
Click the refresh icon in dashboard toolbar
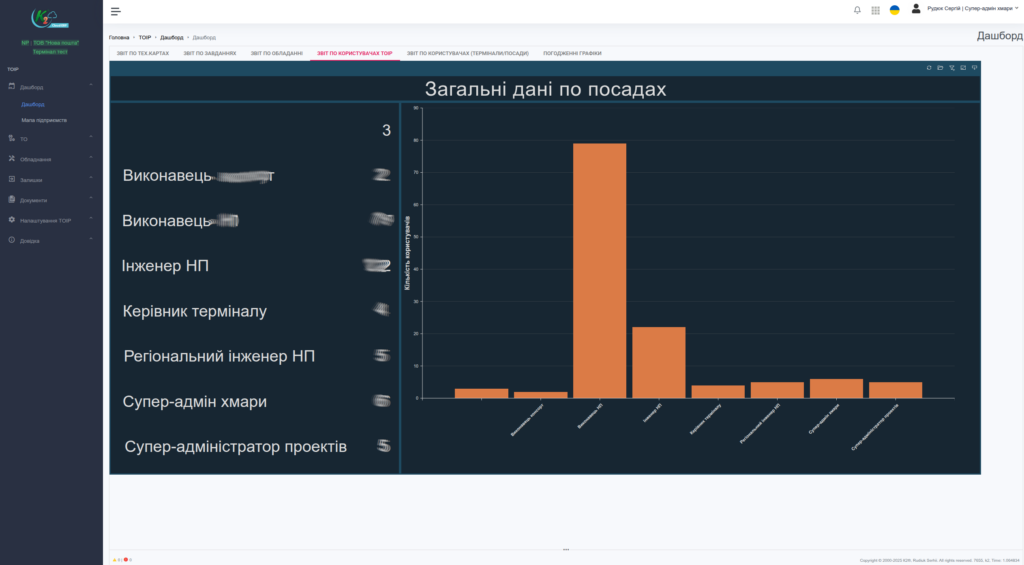click(929, 68)
